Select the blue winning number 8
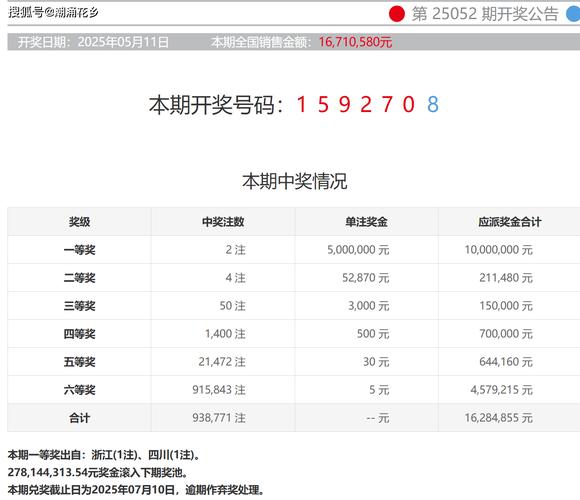This screenshot has width=580, height=500. [x=433, y=105]
